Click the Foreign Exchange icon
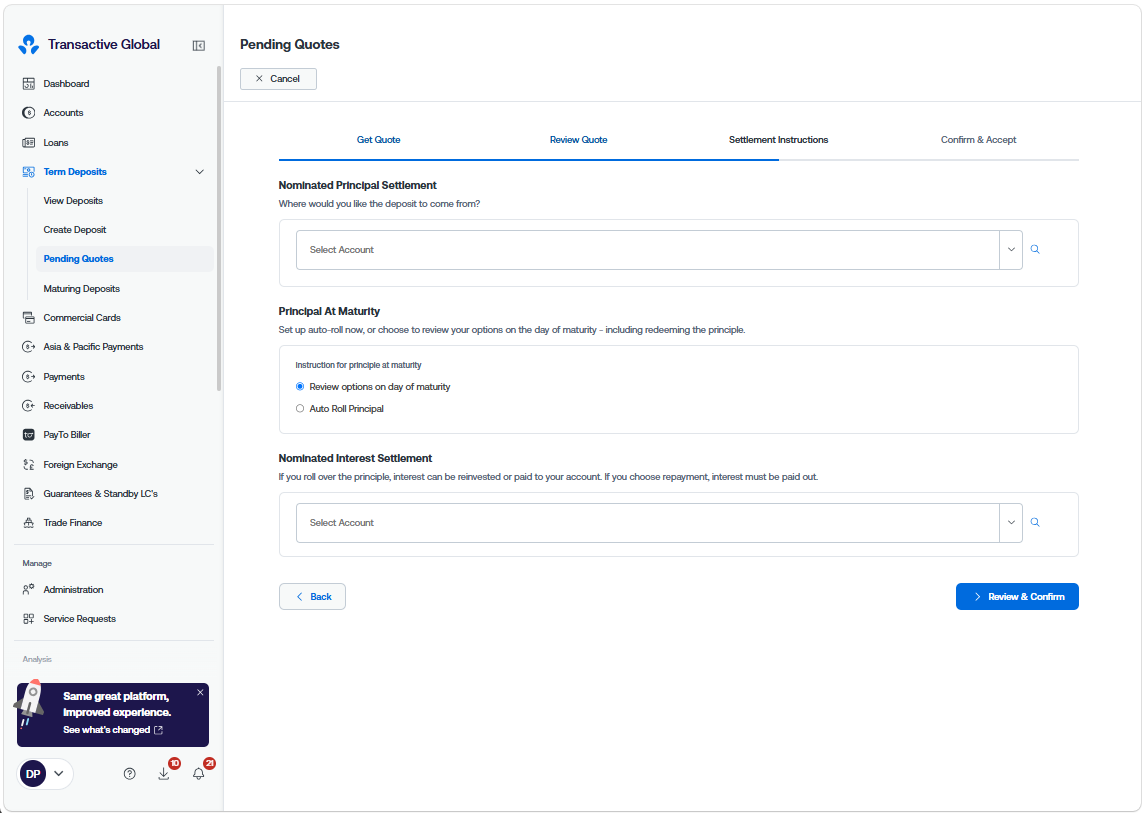The image size is (1143, 813). pos(28,464)
